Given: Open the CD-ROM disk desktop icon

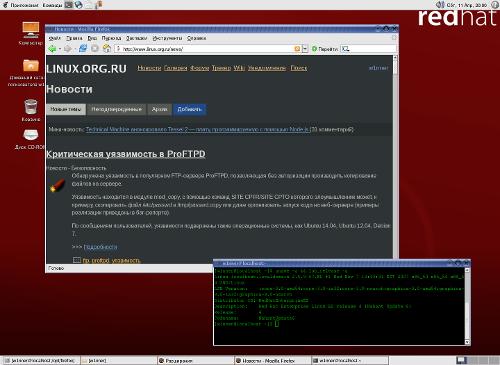Looking at the screenshot, I should (31, 139).
